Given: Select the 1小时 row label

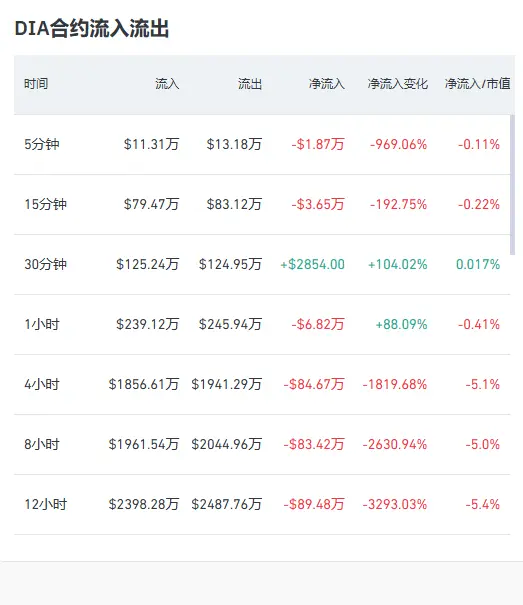Looking at the screenshot, I should [42, 324].
